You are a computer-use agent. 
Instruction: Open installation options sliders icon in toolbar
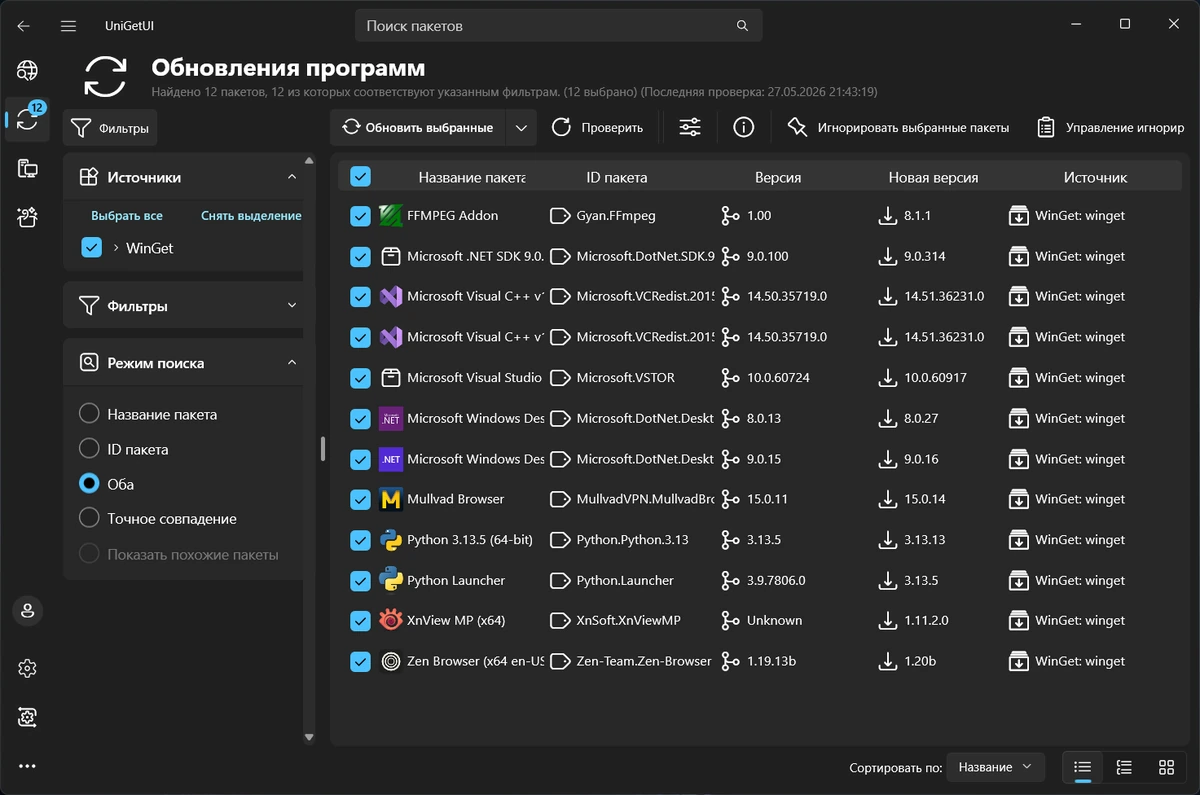coord(690,127)
